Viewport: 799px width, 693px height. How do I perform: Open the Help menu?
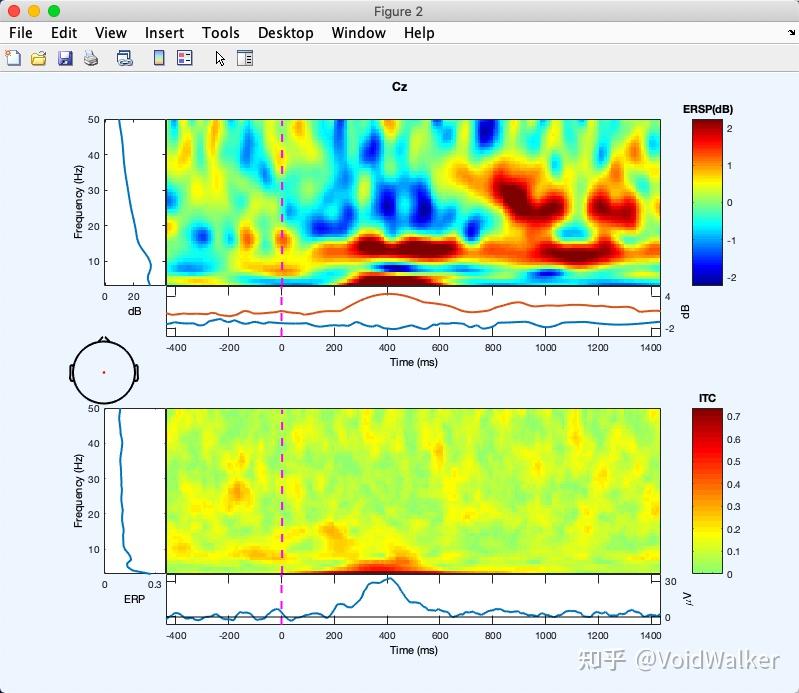[x=419, y=33]
